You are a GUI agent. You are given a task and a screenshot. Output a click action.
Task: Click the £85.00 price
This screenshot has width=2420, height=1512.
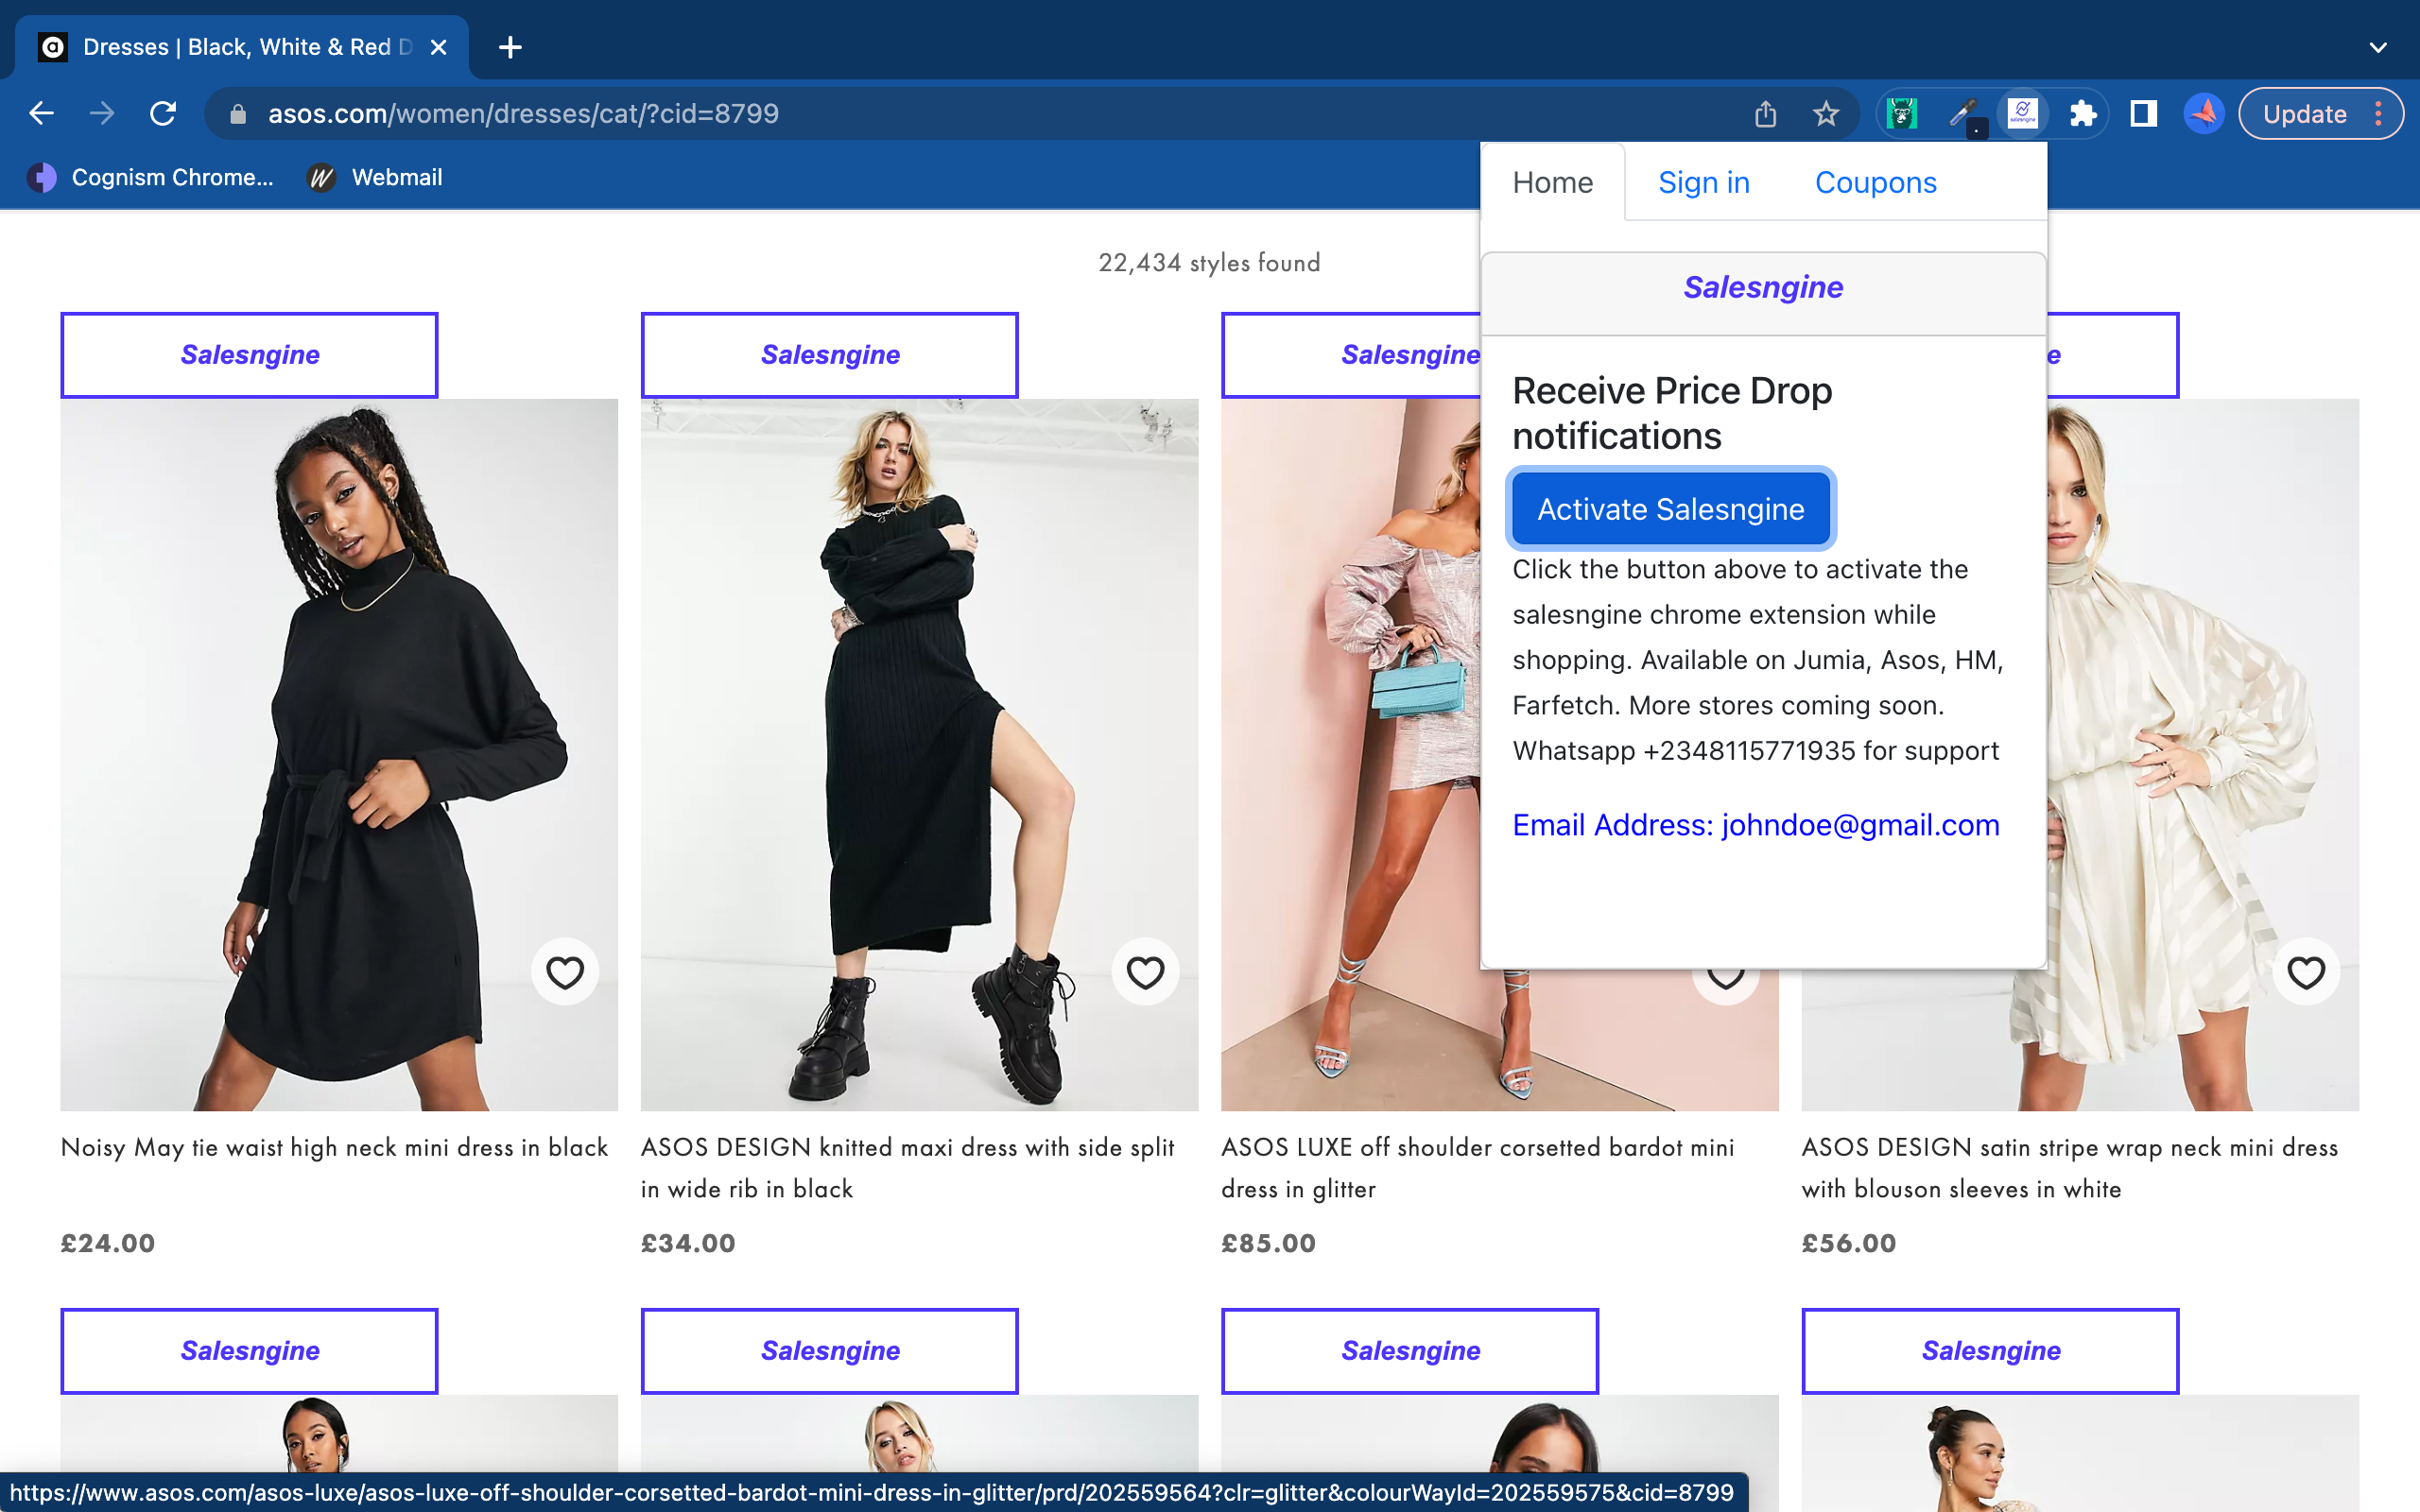coord(1268,1243)
